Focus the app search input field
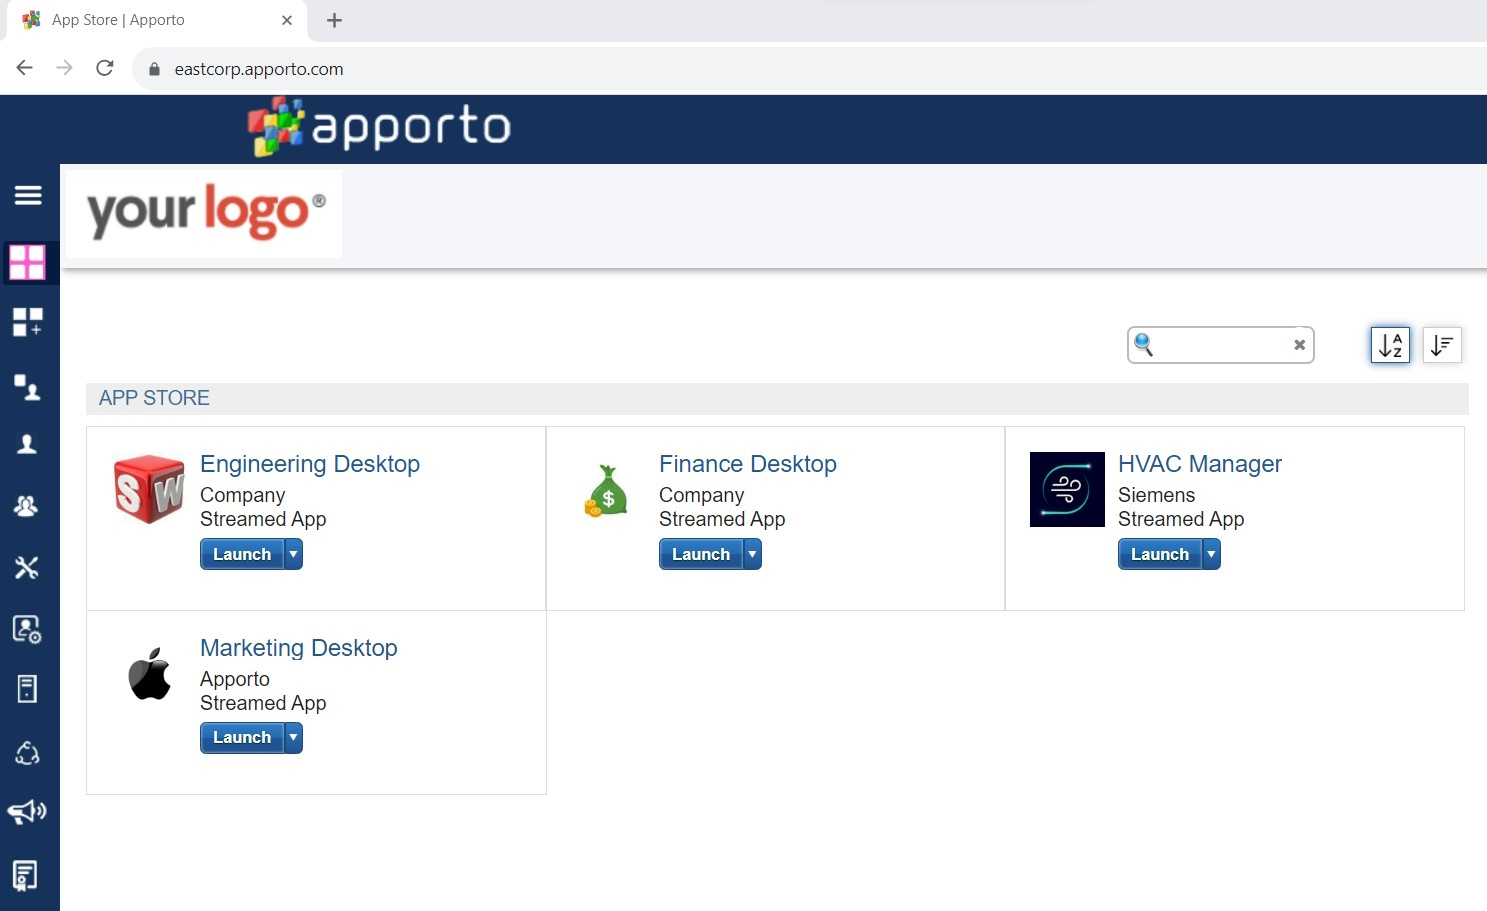This screenshot has width=1487, height=911. (x=1222, y=345)
